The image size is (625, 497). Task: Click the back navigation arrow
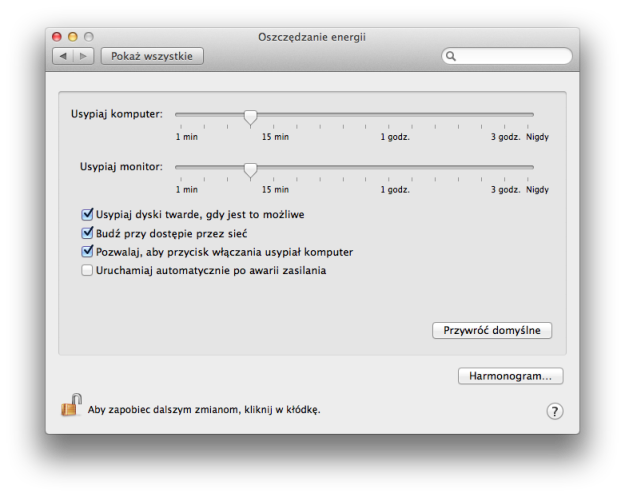[63, 56]
